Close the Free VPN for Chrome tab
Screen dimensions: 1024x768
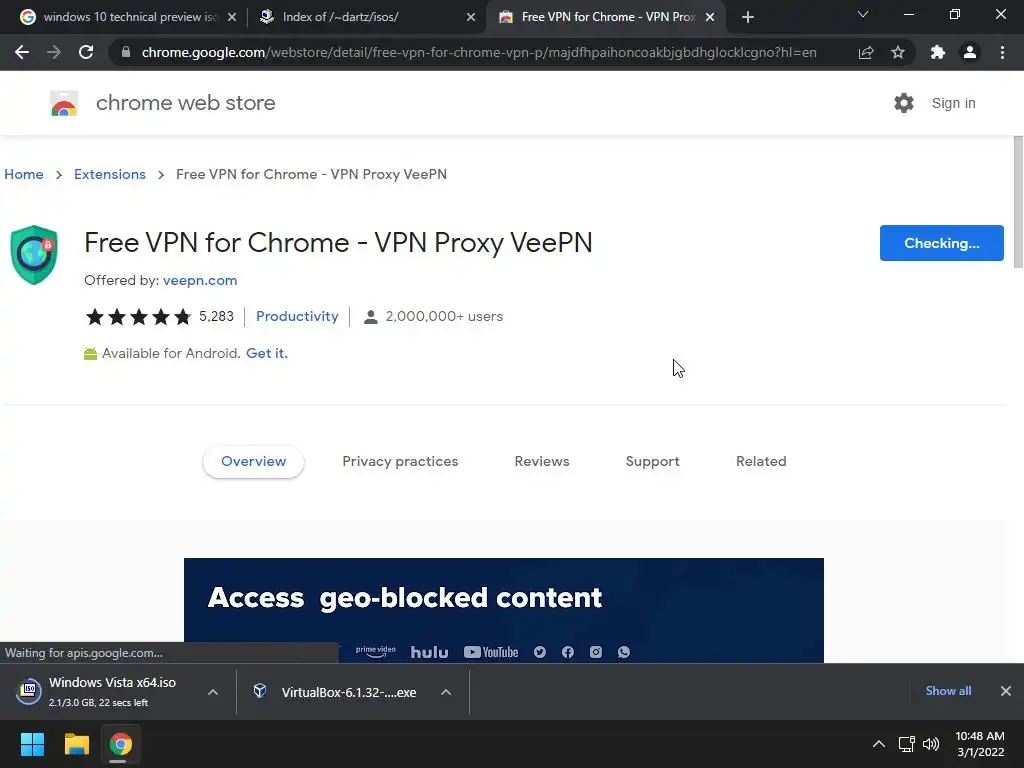(x=710, y=17)
